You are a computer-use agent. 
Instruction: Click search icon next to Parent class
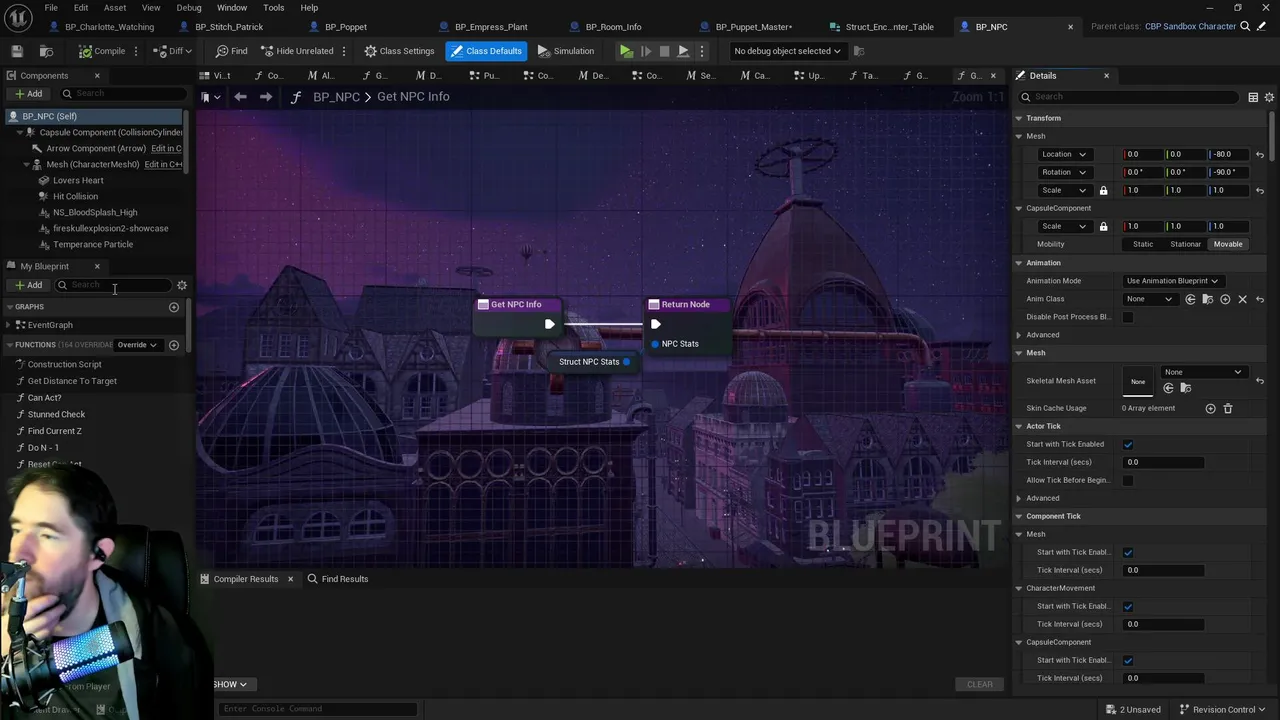[1245, 27]
